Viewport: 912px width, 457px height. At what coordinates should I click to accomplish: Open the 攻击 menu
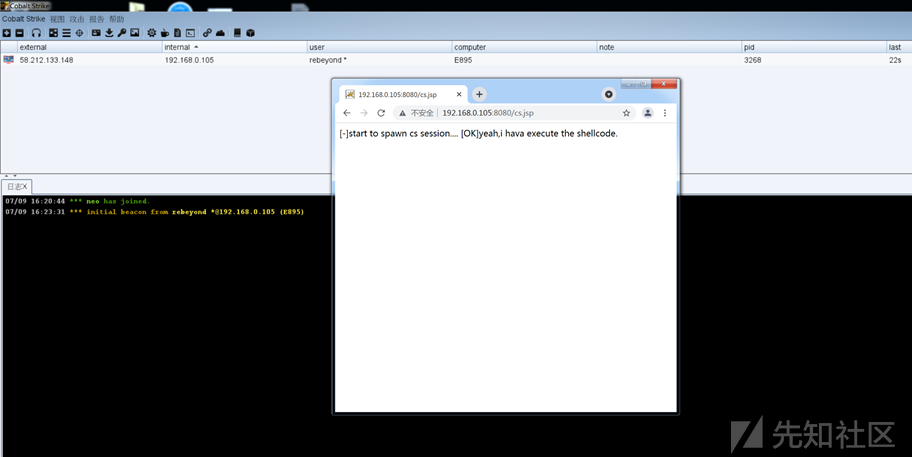tap(77, 19)
